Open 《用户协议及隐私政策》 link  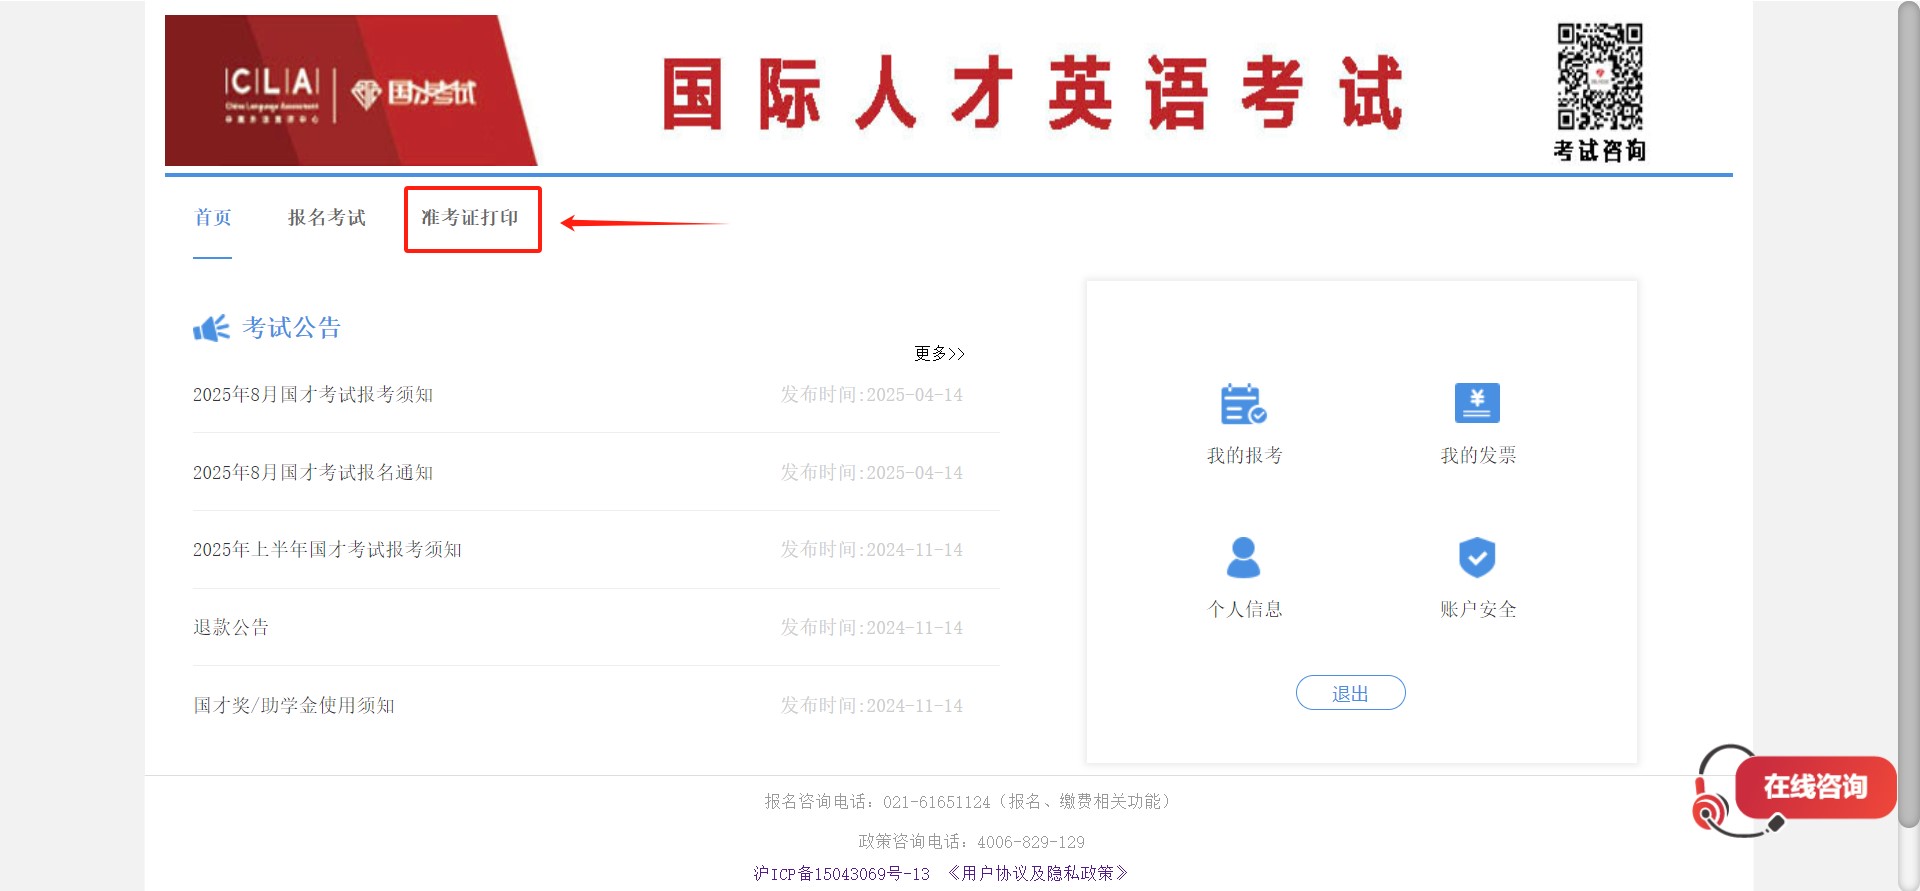(x=1038, y=874)
